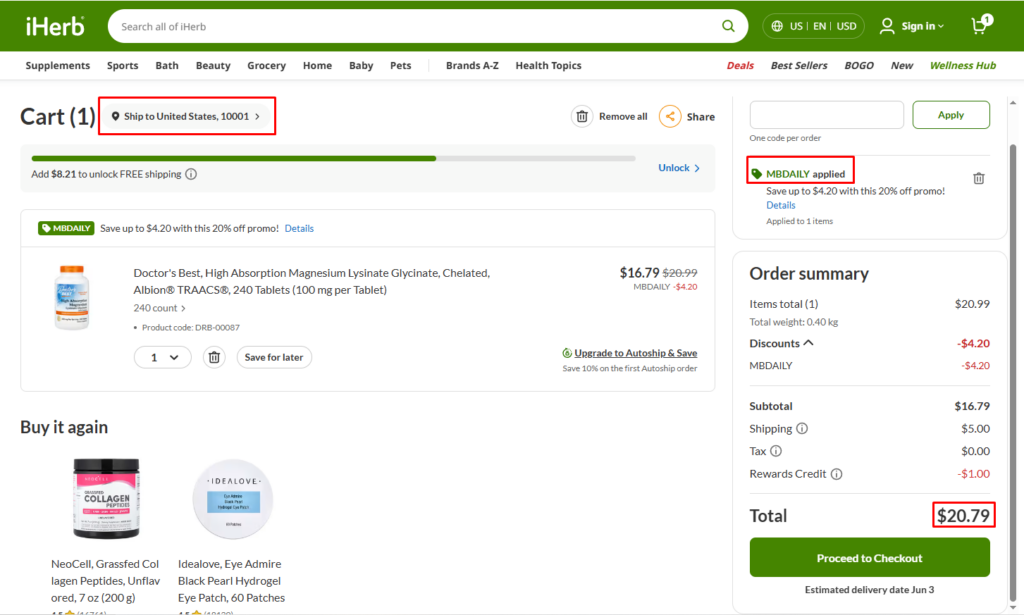Click the Remove all label

pyautogui.click(x=623, y=116)
